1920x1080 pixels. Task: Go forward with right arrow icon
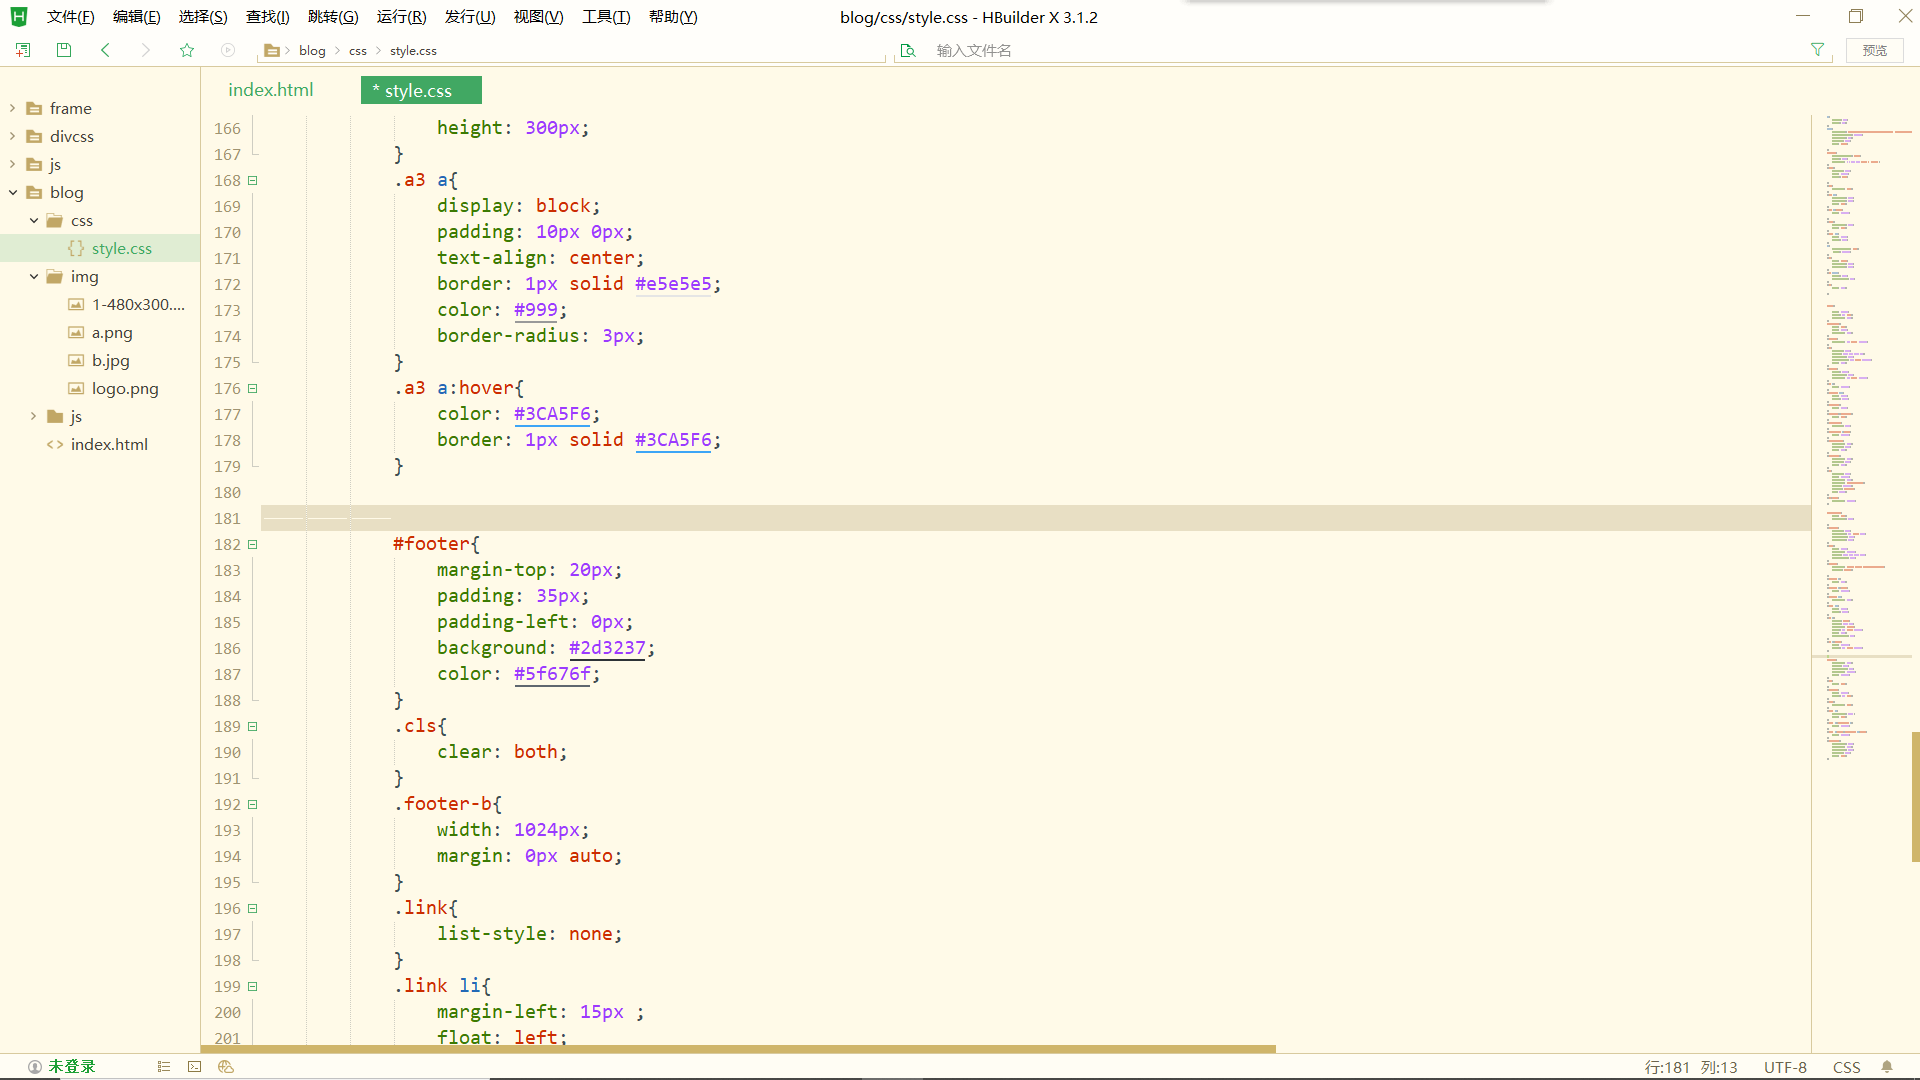coord(146,50)
